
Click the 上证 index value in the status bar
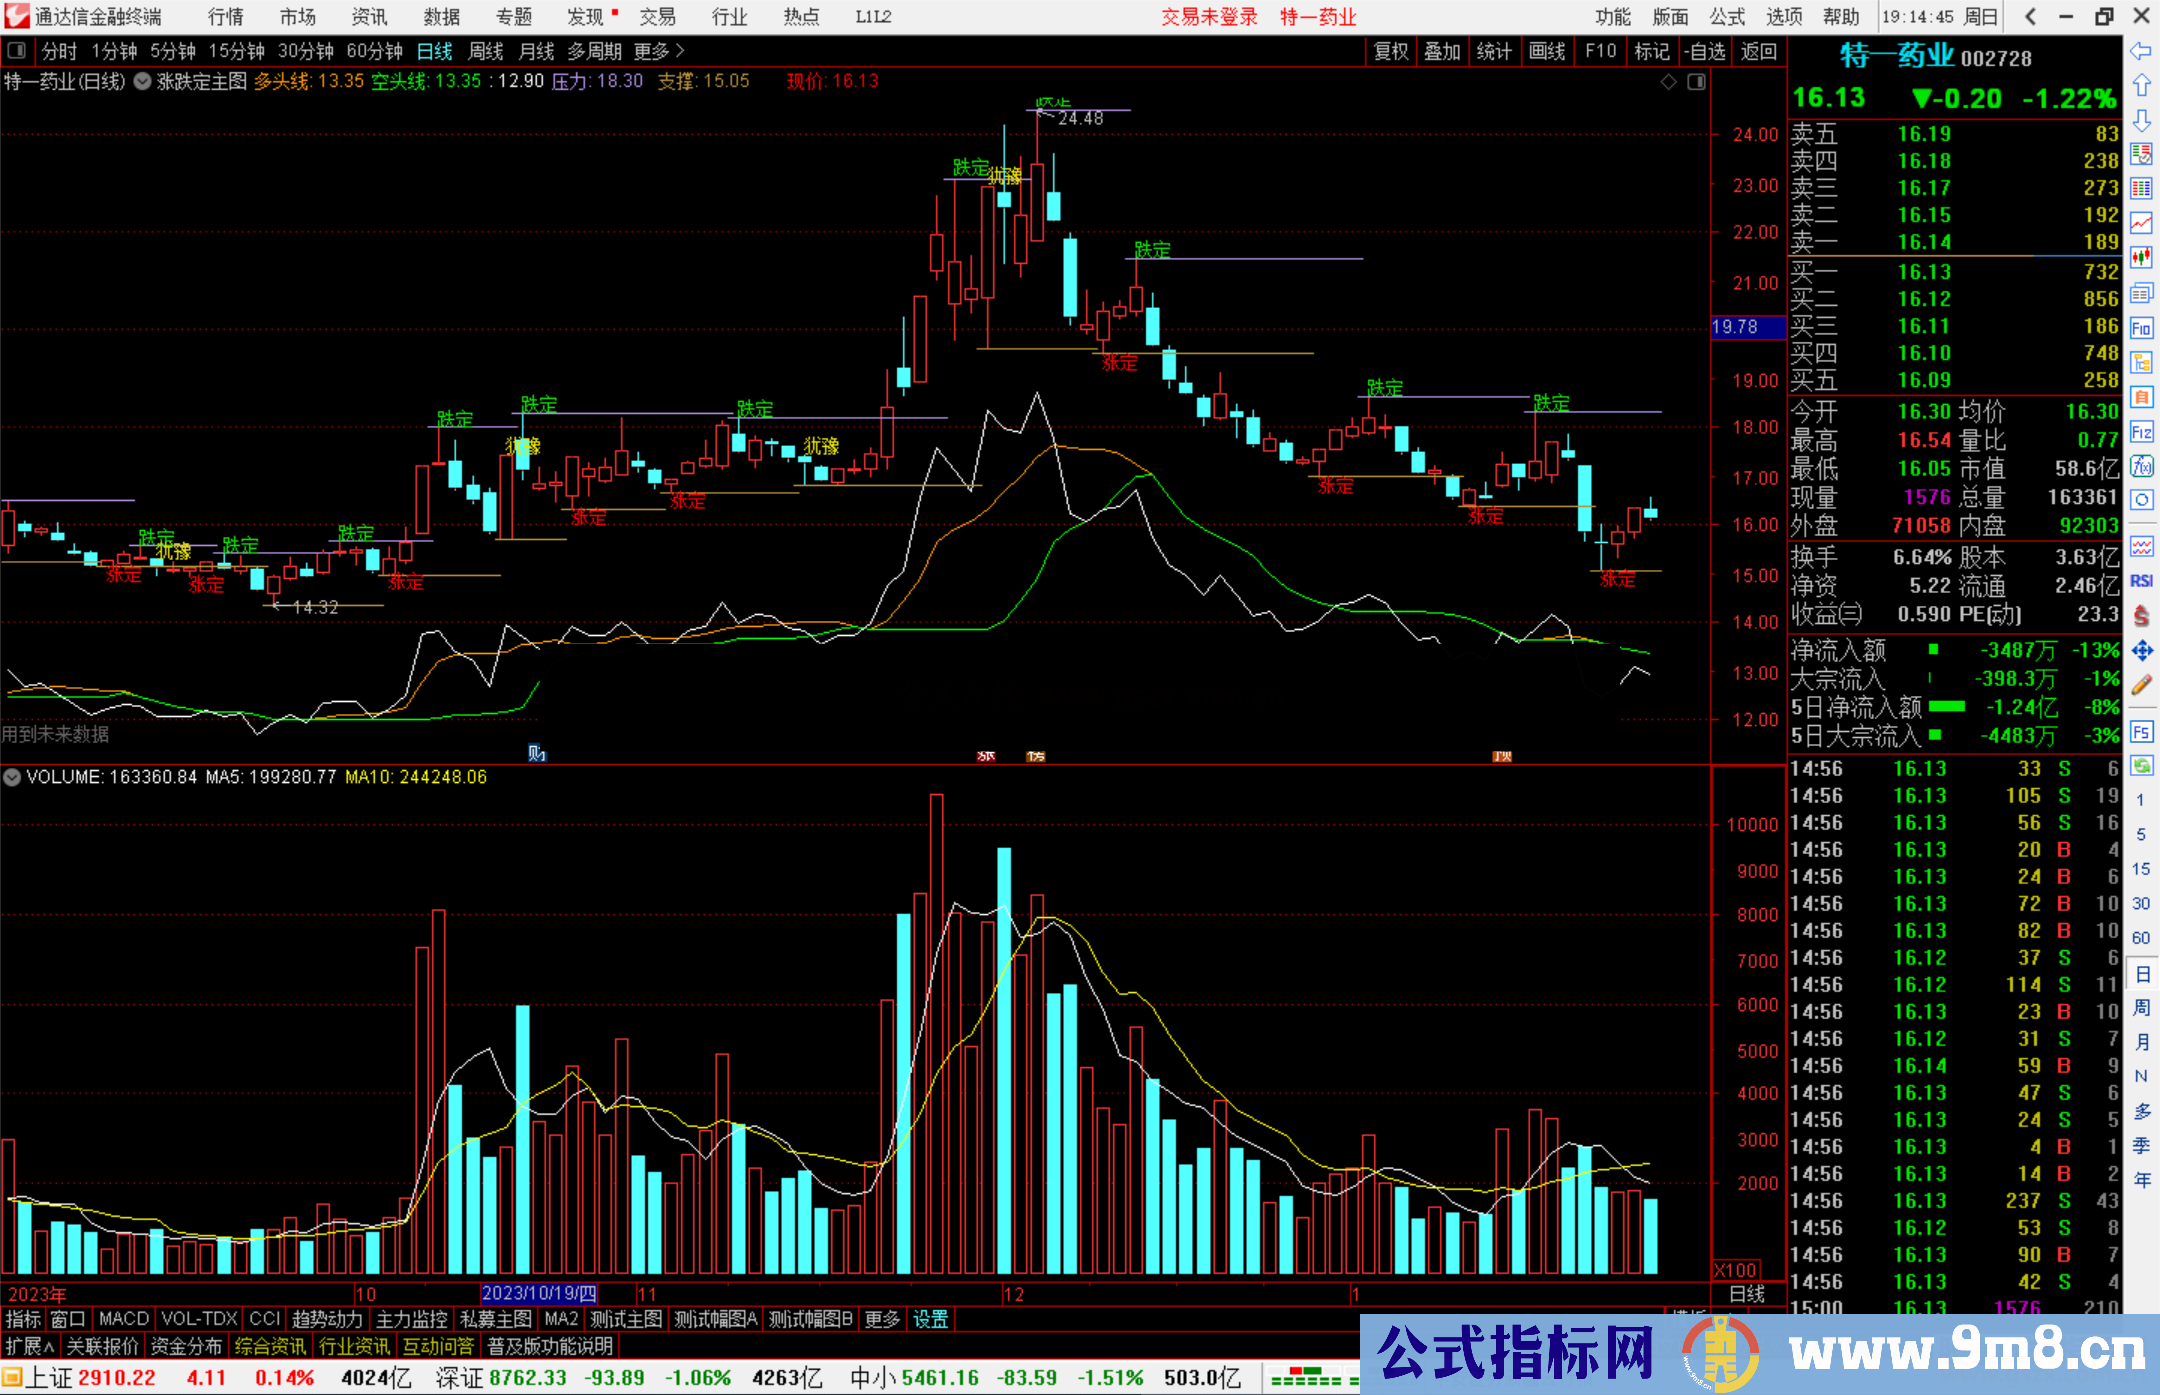[118, 1378]
